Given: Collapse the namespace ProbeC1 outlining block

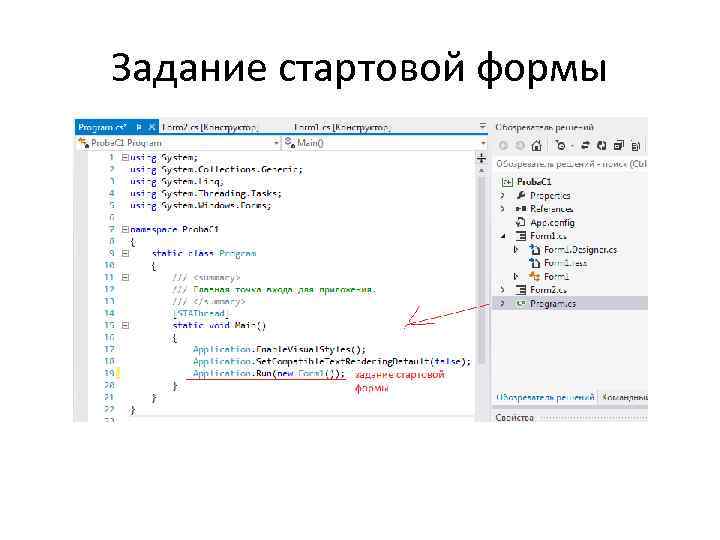Looking at the screenshot, I should (x=125, y=229).
